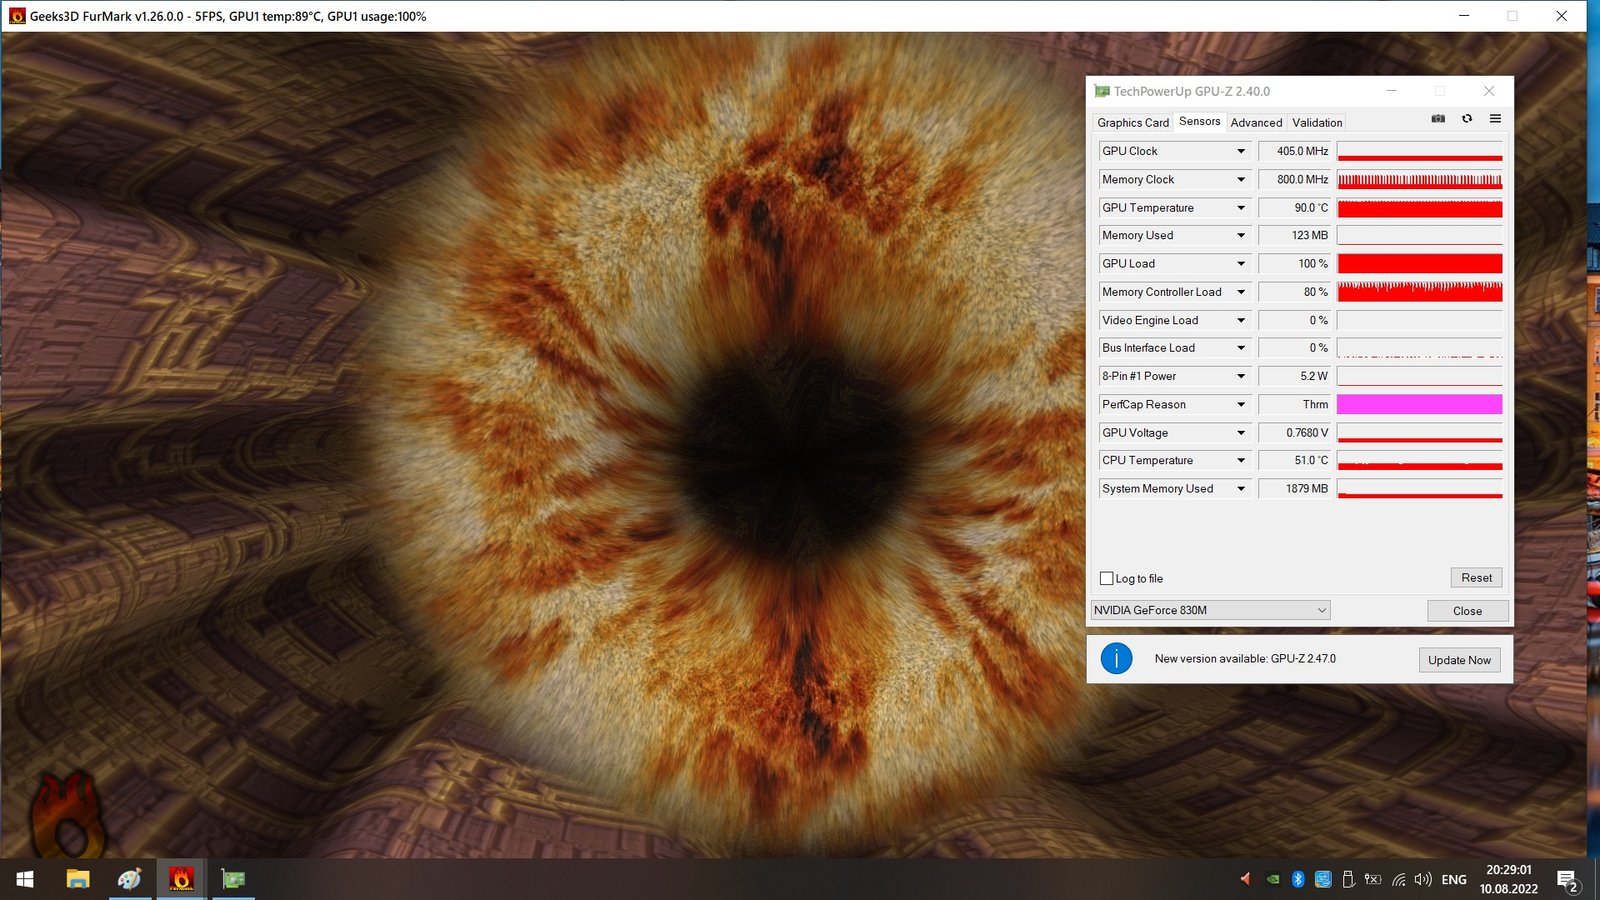Screen dimensions: 1600x900
Task: Open the NVIDIA GeForce 830M GPU selector
Action: pyautogui.click(x=1210, y=610)
